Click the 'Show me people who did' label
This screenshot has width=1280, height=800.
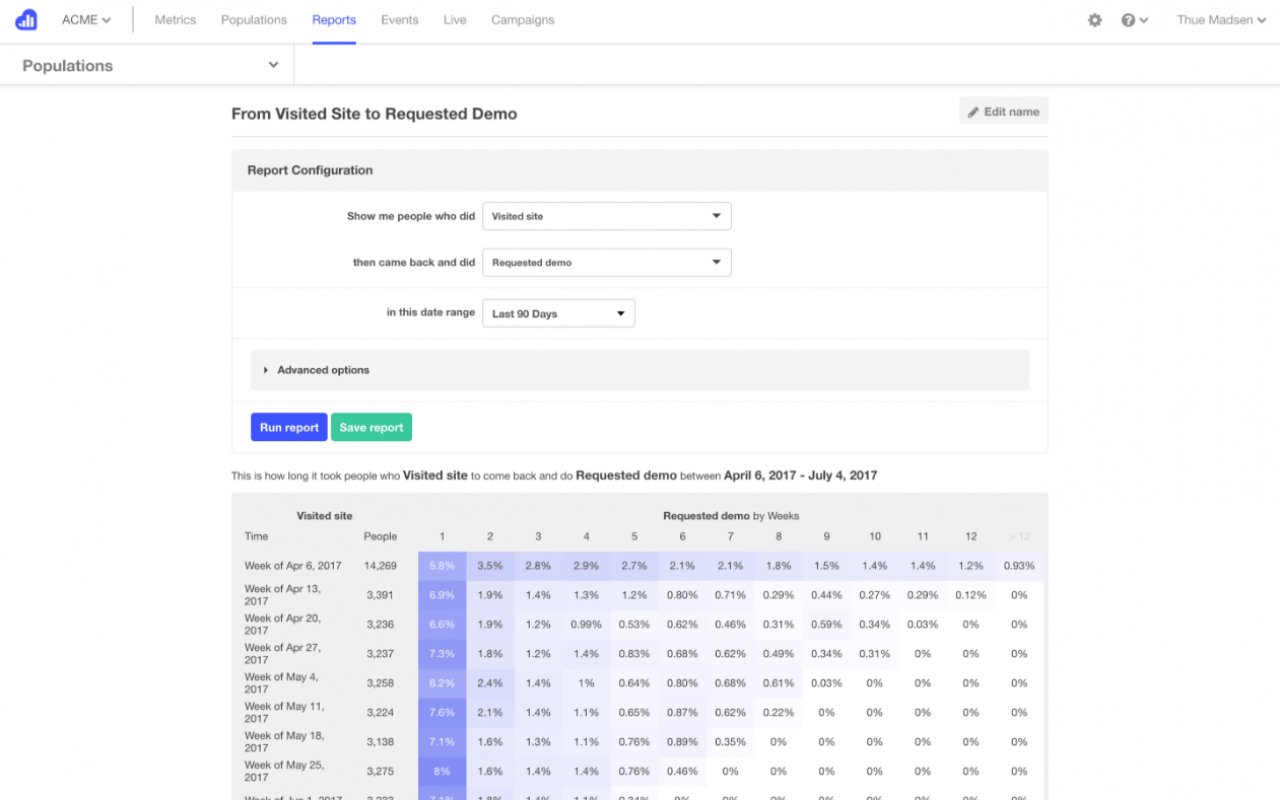point(411,216)
